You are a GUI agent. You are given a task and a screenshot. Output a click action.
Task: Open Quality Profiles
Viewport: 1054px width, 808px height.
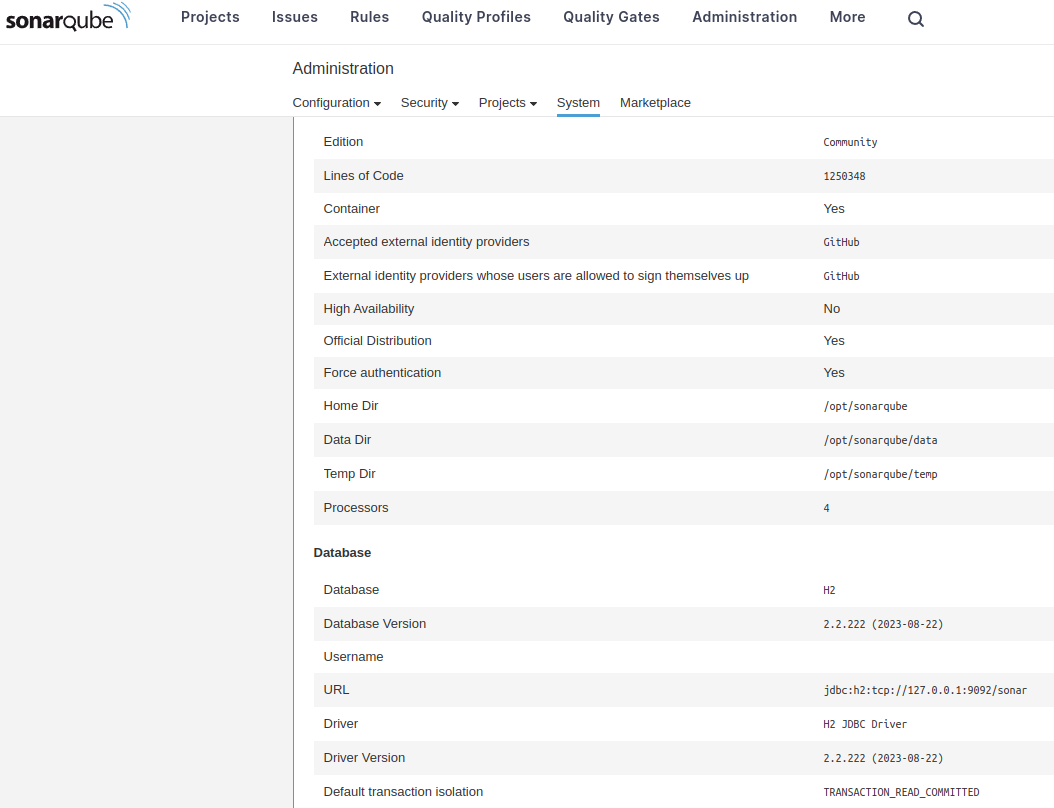click(476, 17)
